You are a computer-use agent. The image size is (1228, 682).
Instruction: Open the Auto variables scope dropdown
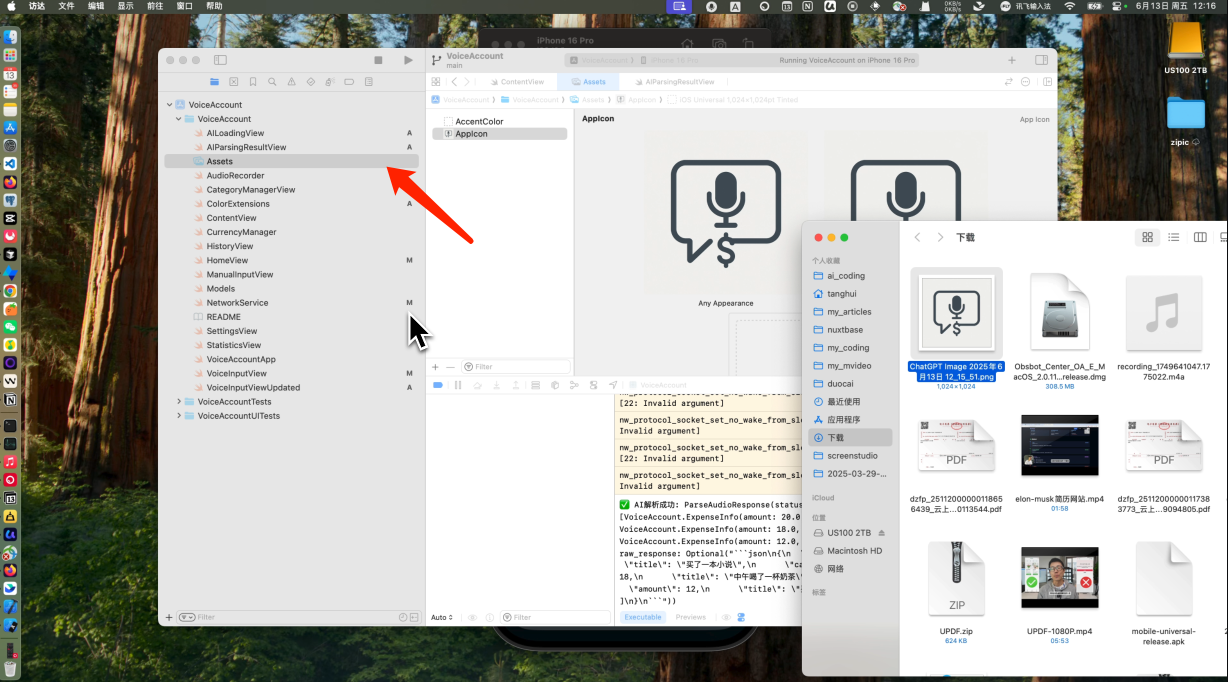click(442, 617)
